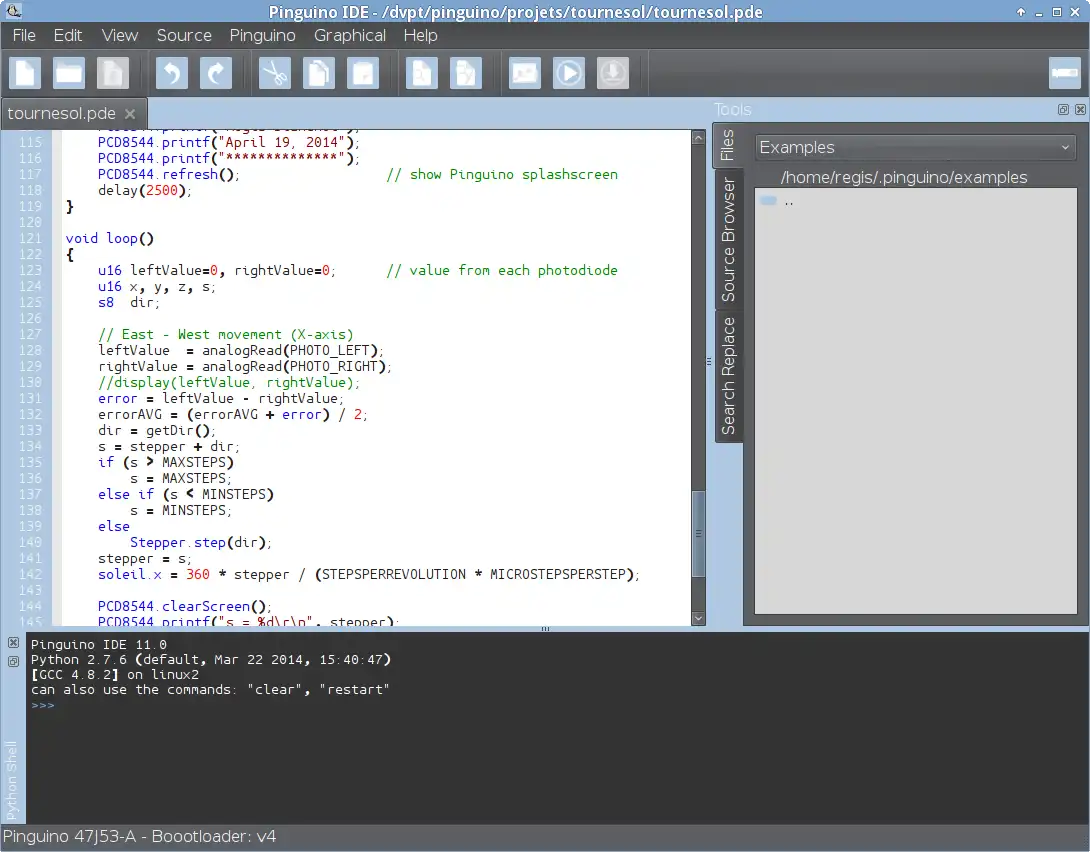The image size is (1090, 852).
Task: Switch to the Search Replace tab
Action: pos(728,375)
